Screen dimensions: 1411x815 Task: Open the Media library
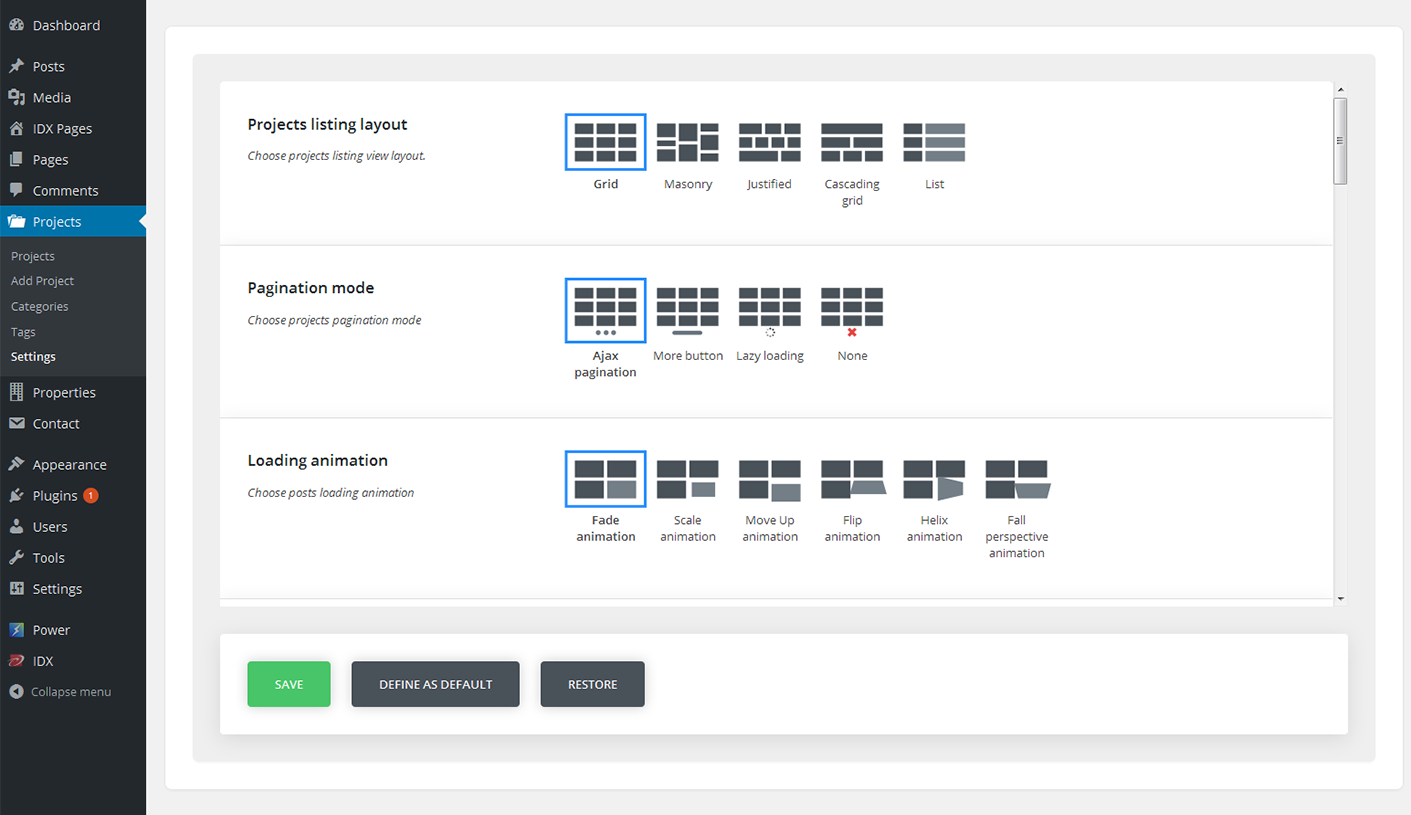pyautogui.click(x=51, y=97)
